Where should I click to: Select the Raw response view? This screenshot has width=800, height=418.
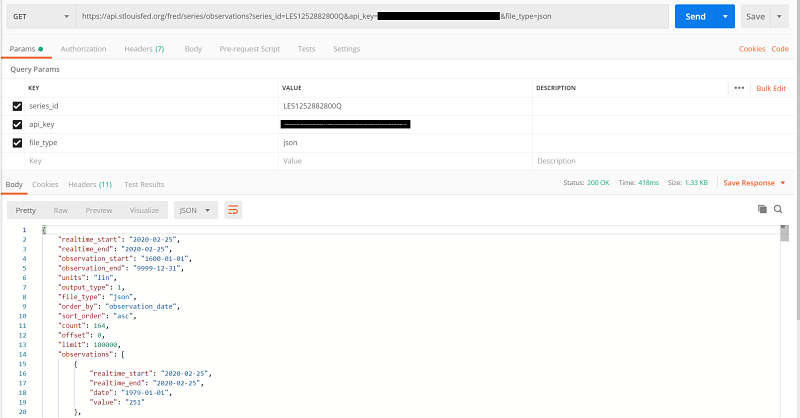[60, 210]
